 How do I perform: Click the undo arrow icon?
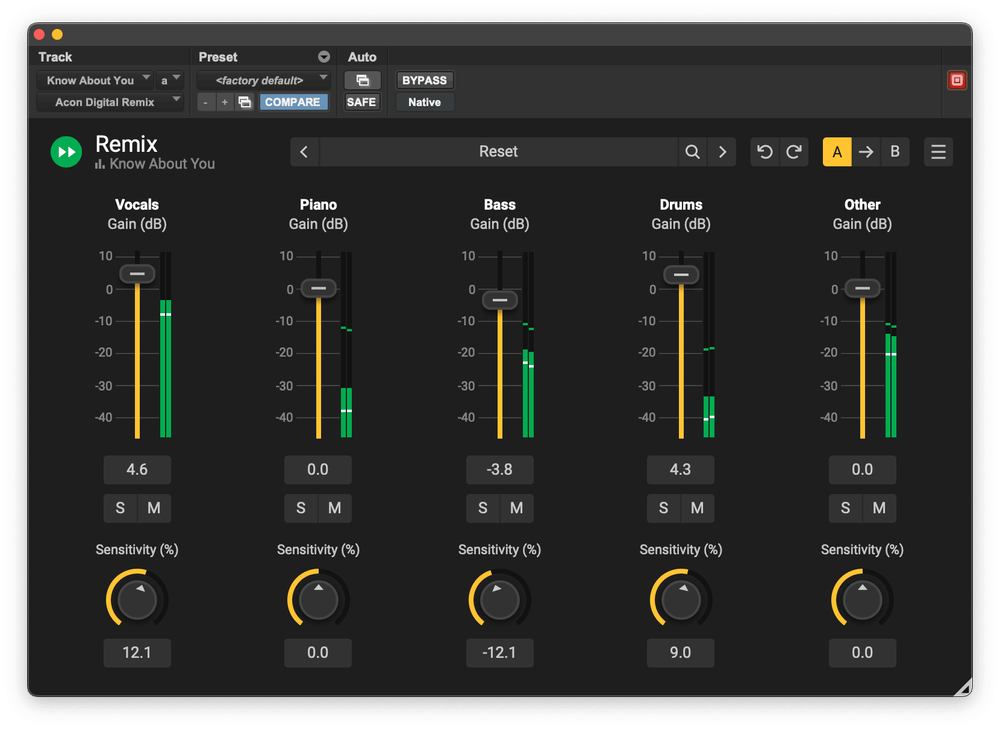click(765, 152)
